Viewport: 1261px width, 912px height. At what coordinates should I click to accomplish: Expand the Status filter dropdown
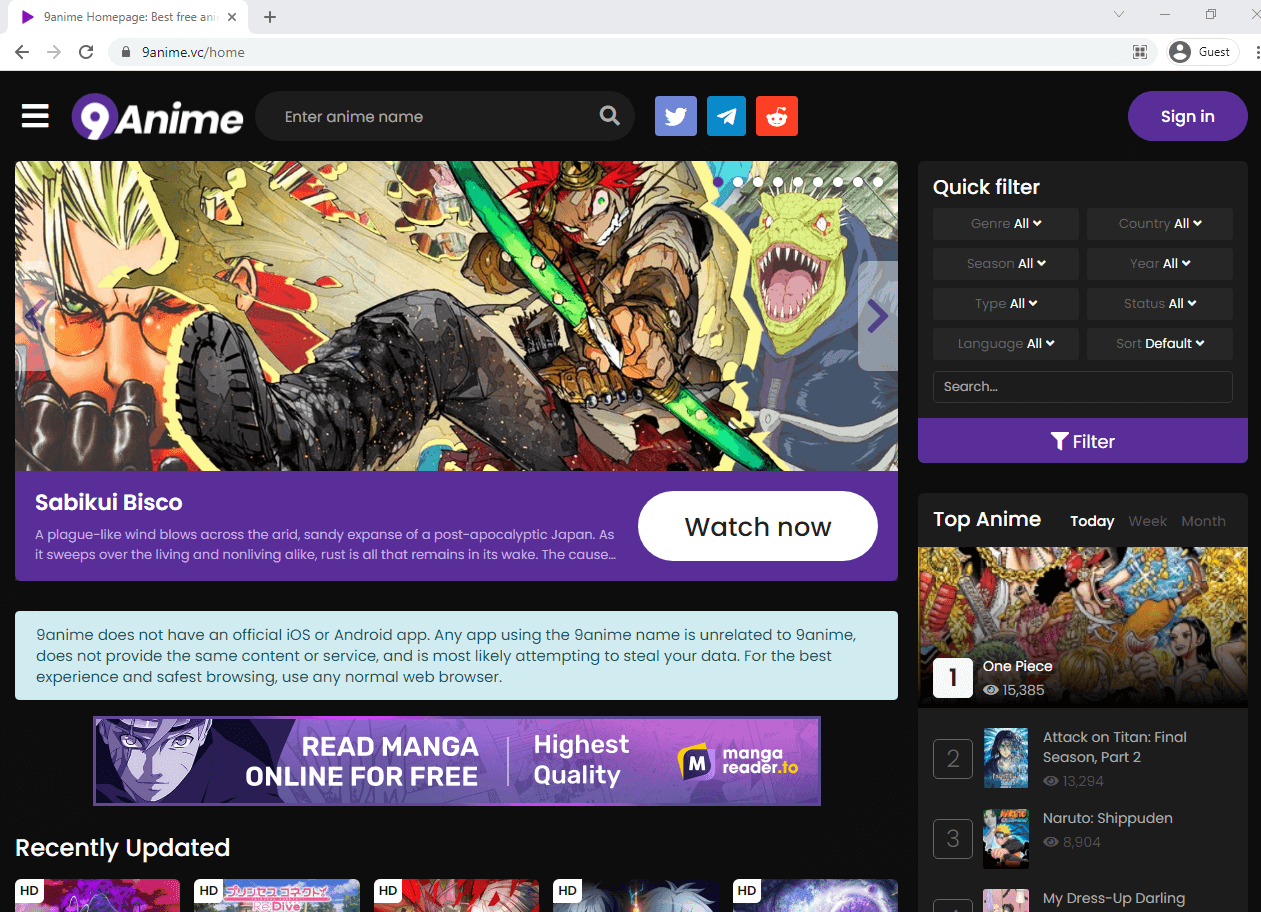pyautogui.click(x=1160, y=304)
